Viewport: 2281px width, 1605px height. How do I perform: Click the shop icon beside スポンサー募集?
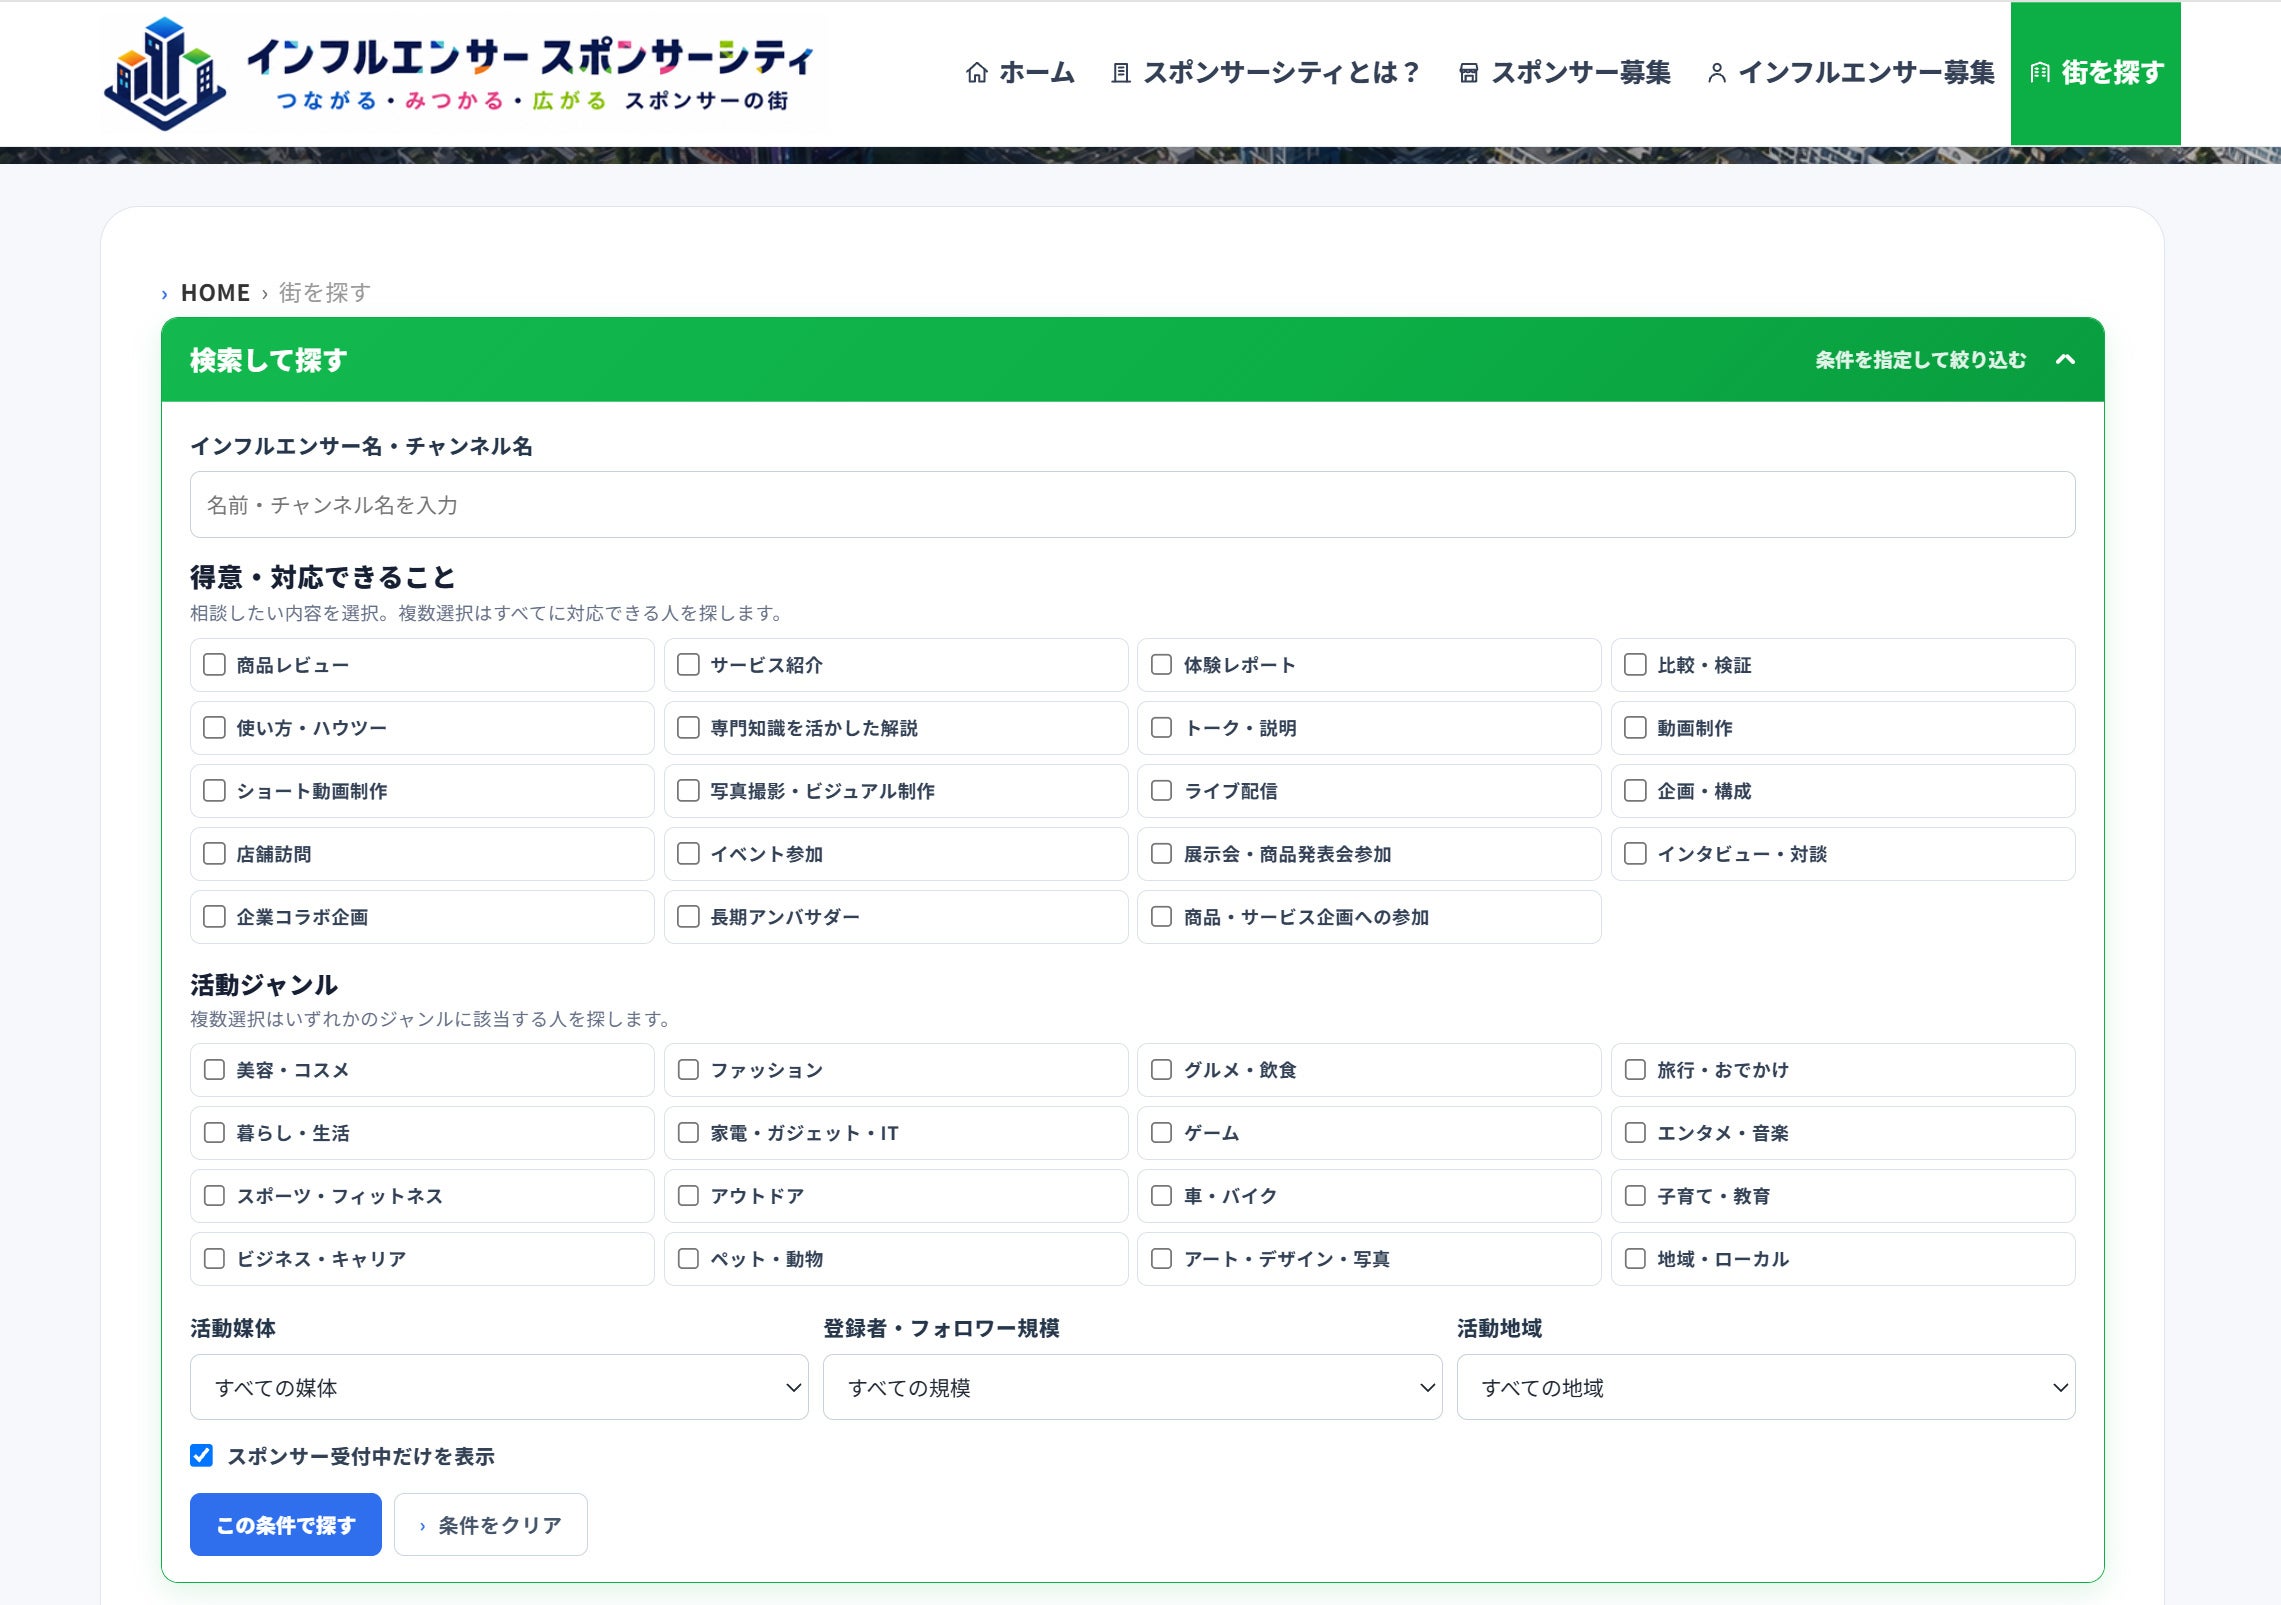(1468, 73)
